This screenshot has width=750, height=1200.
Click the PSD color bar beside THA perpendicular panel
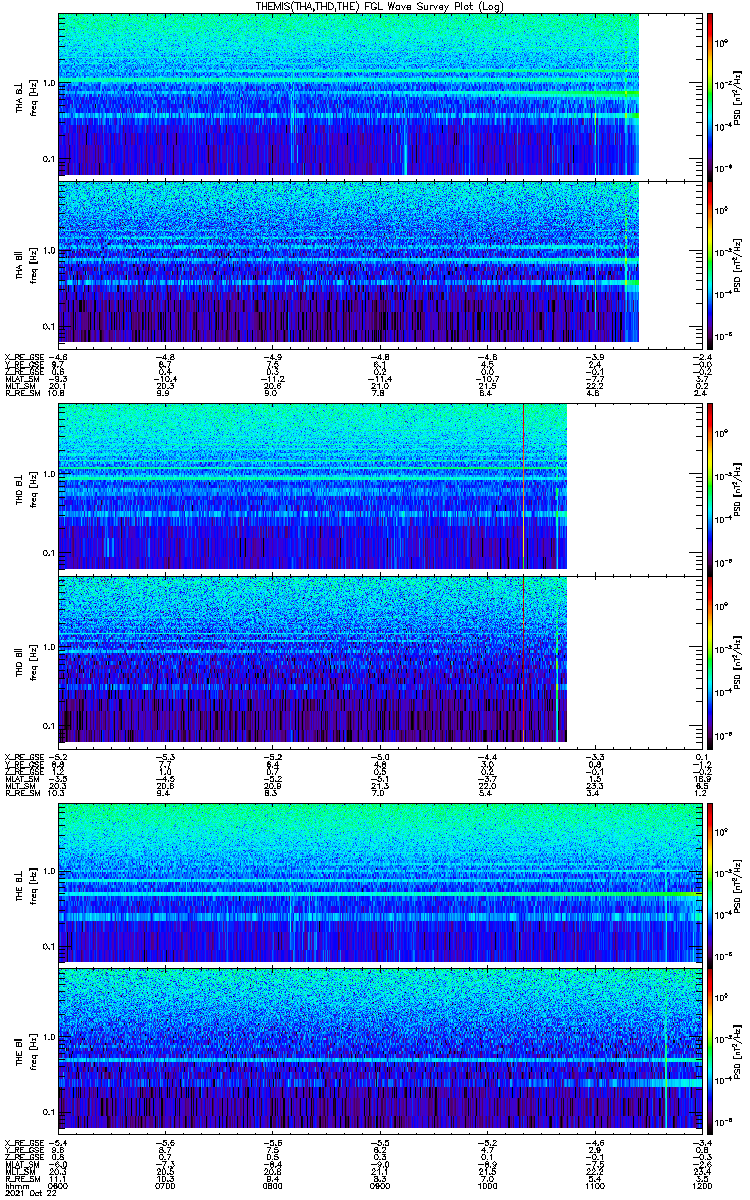point(710,95)
